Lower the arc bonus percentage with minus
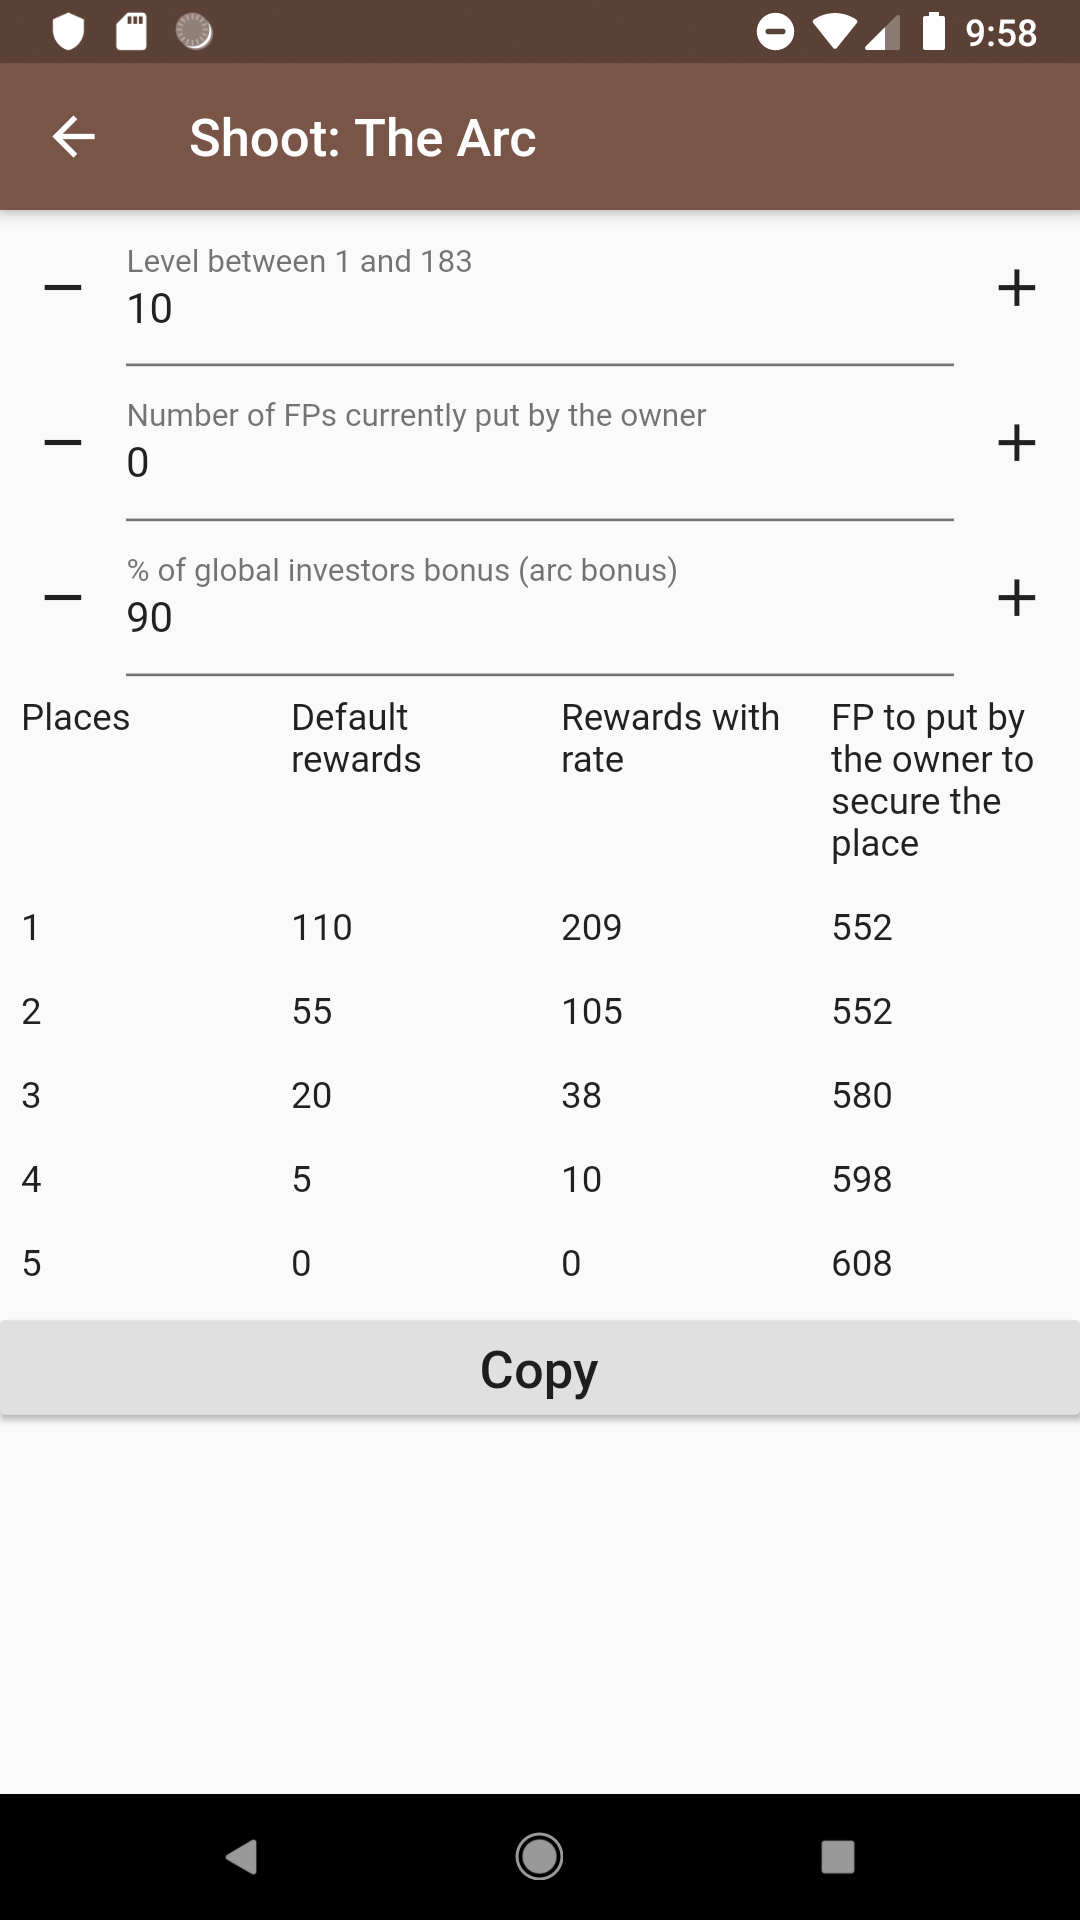The height and width of the screenshot is (1920, 1080). click(62, 598)
